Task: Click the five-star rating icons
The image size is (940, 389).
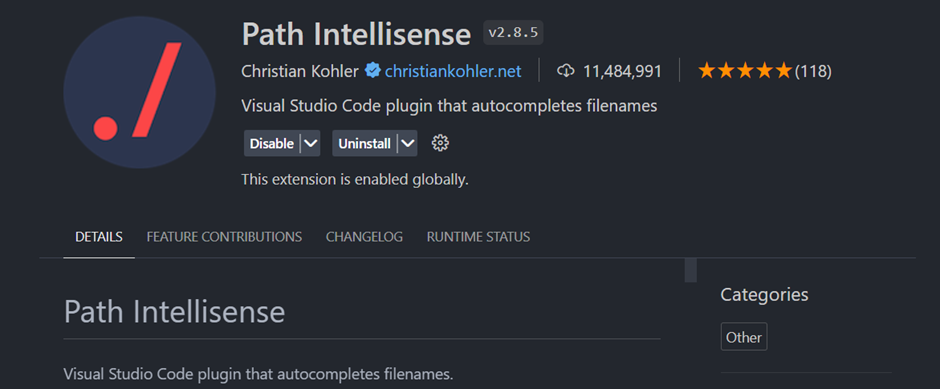Action: coord(745,71)
